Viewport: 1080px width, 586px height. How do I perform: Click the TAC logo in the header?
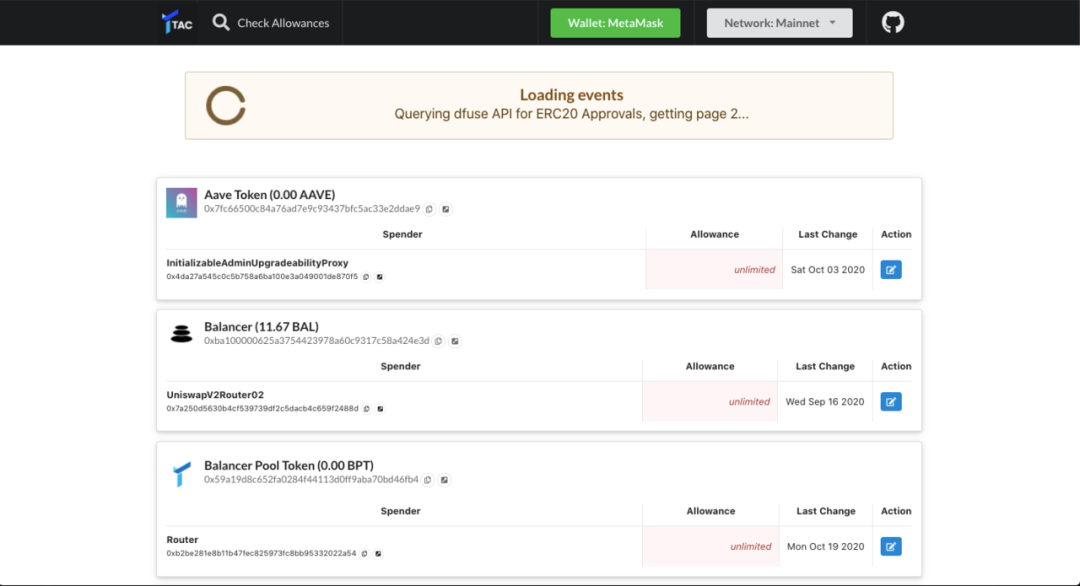pyautogui.click(x=177, y=22)
